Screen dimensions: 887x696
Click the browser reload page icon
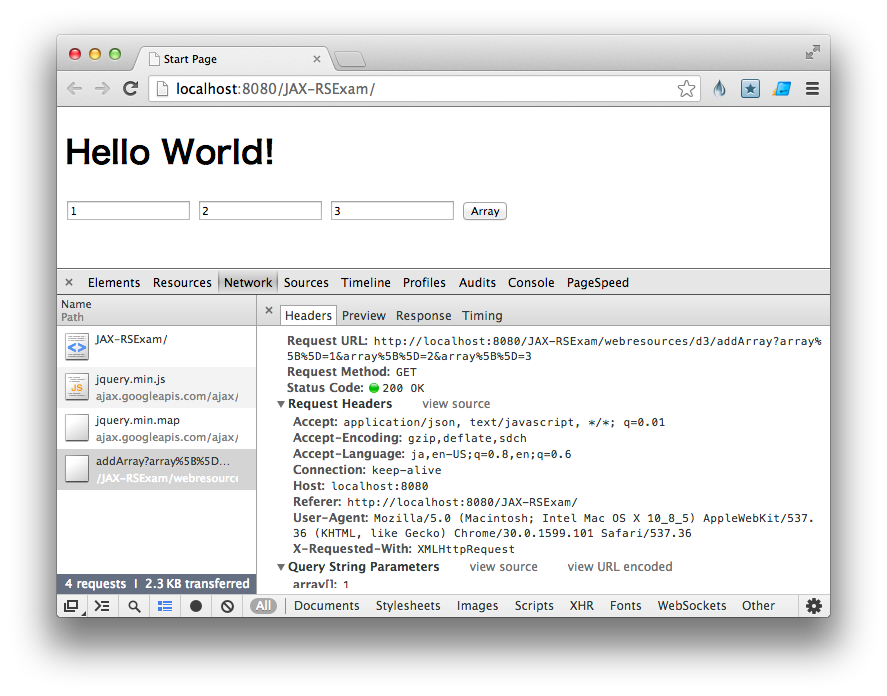click(130, 89)
